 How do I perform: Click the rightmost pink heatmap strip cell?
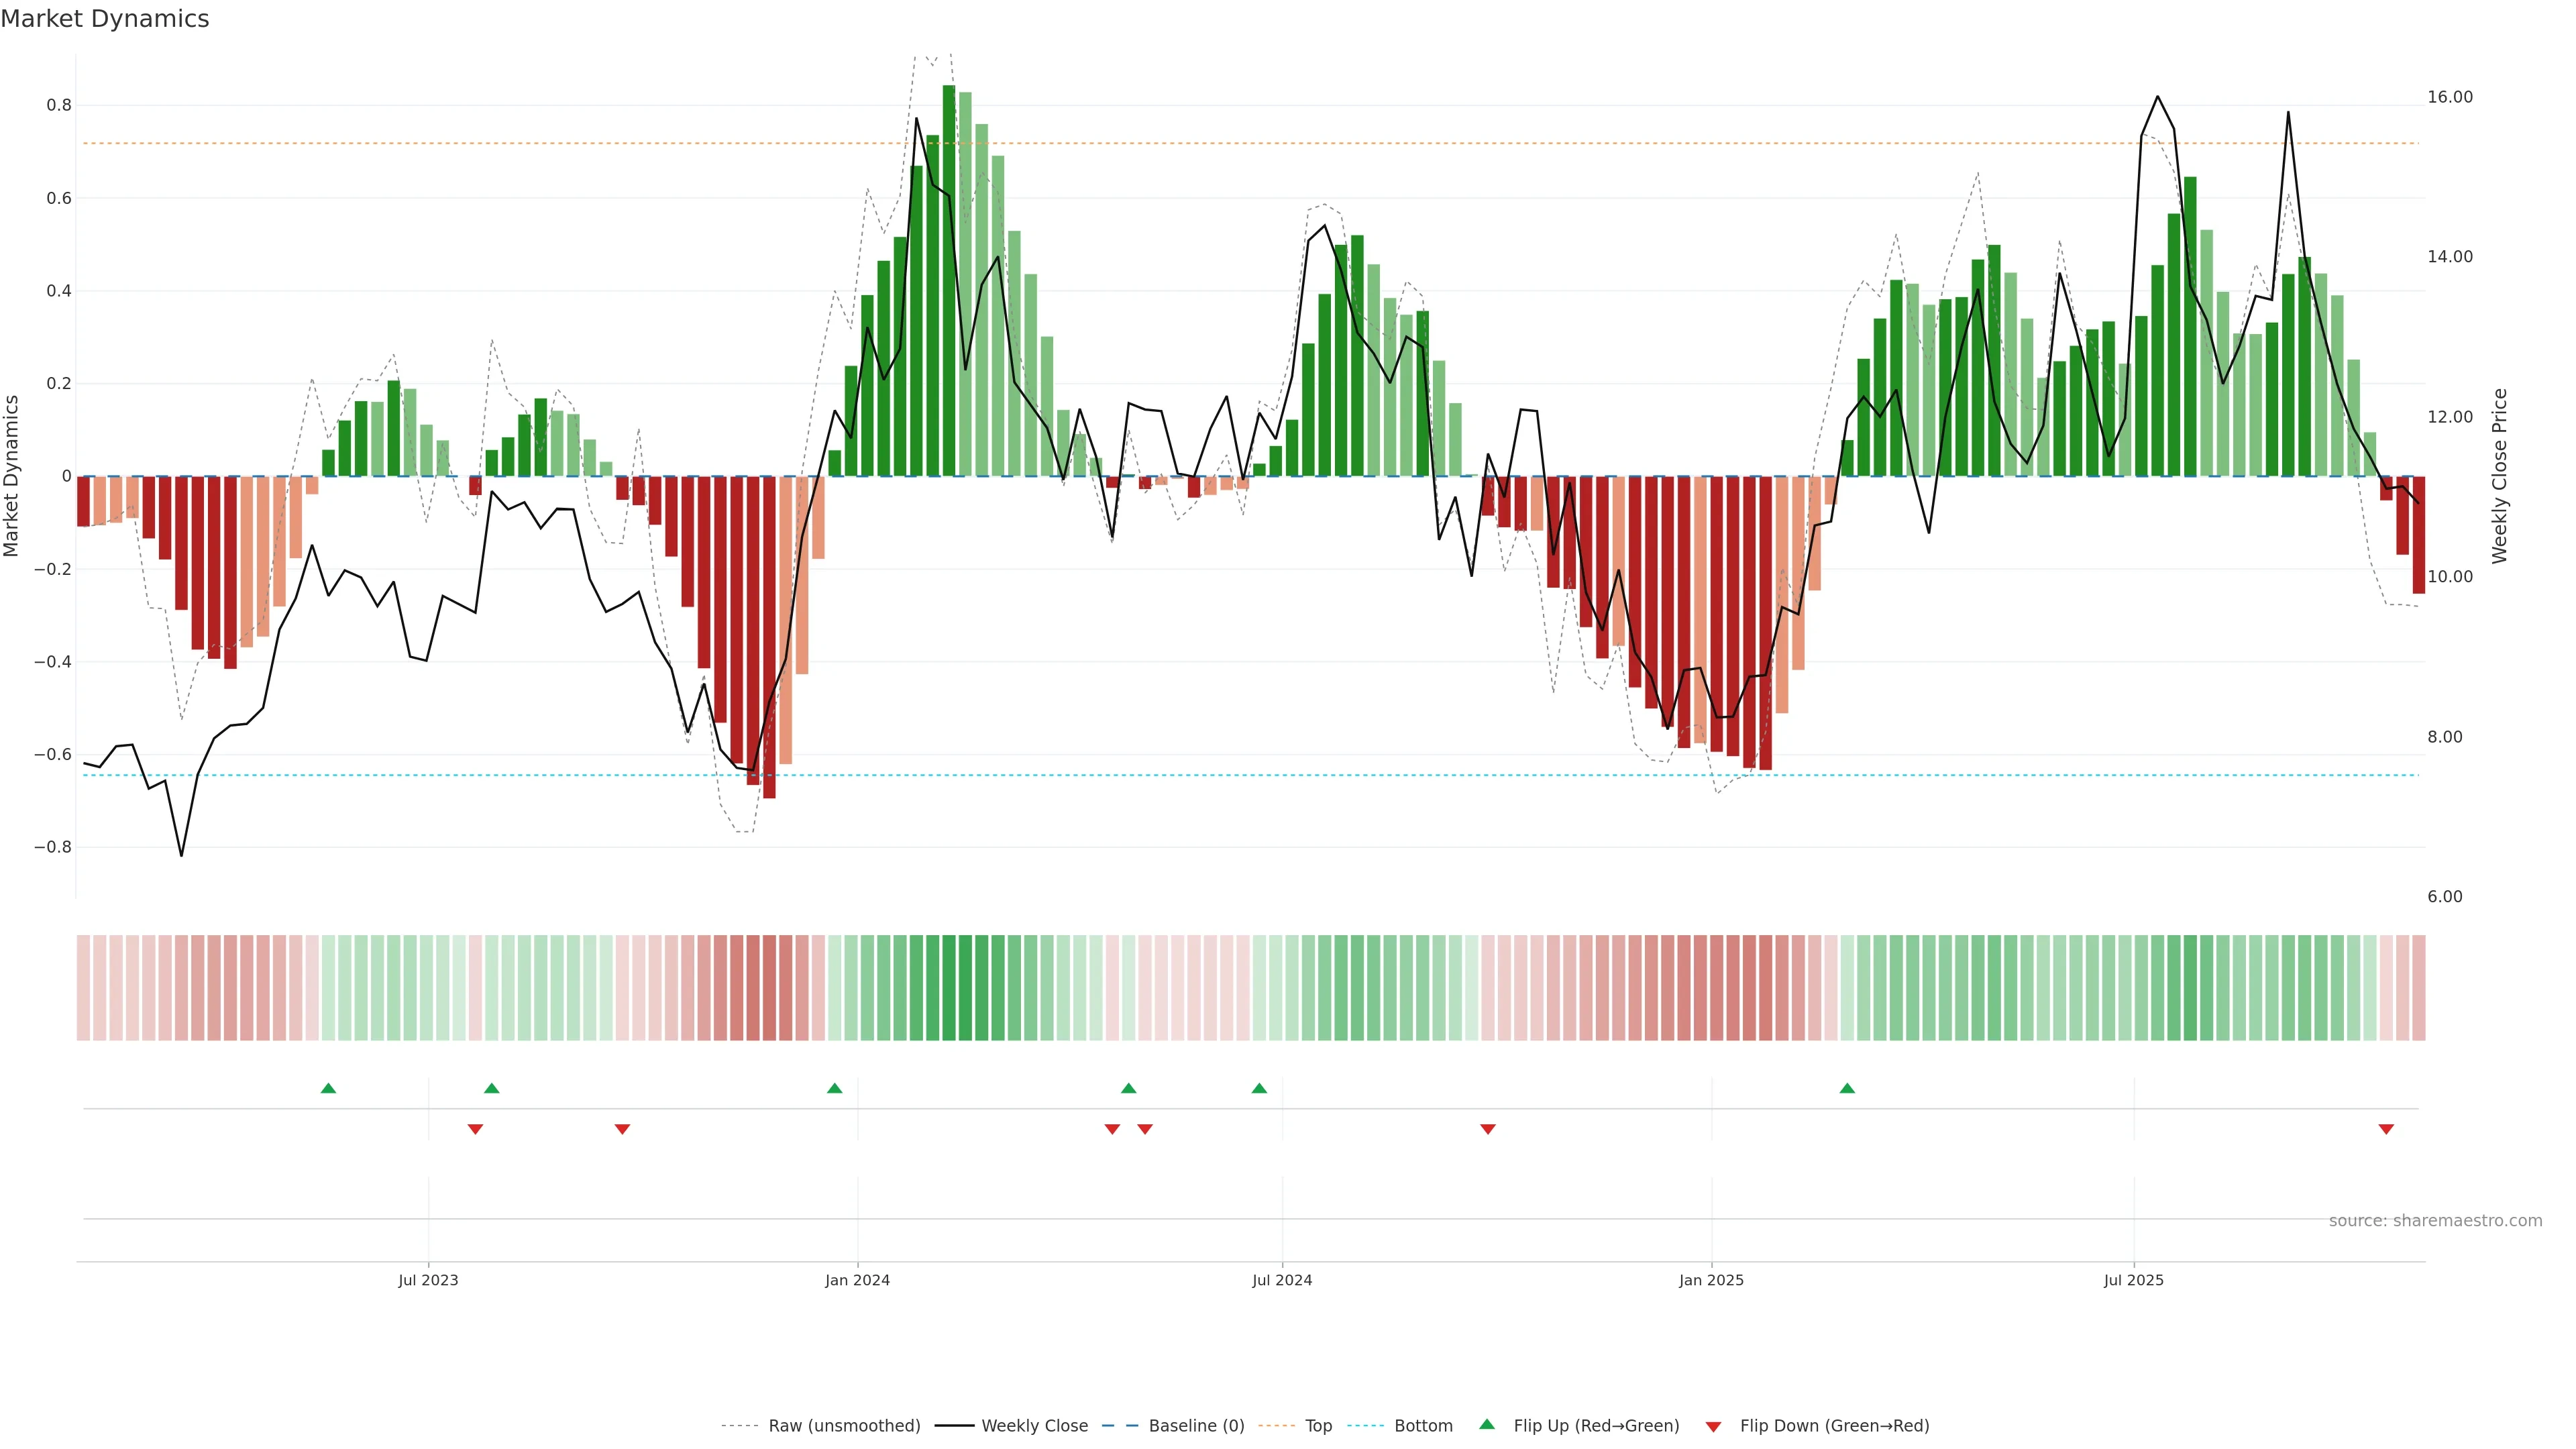pos(2418,988)
